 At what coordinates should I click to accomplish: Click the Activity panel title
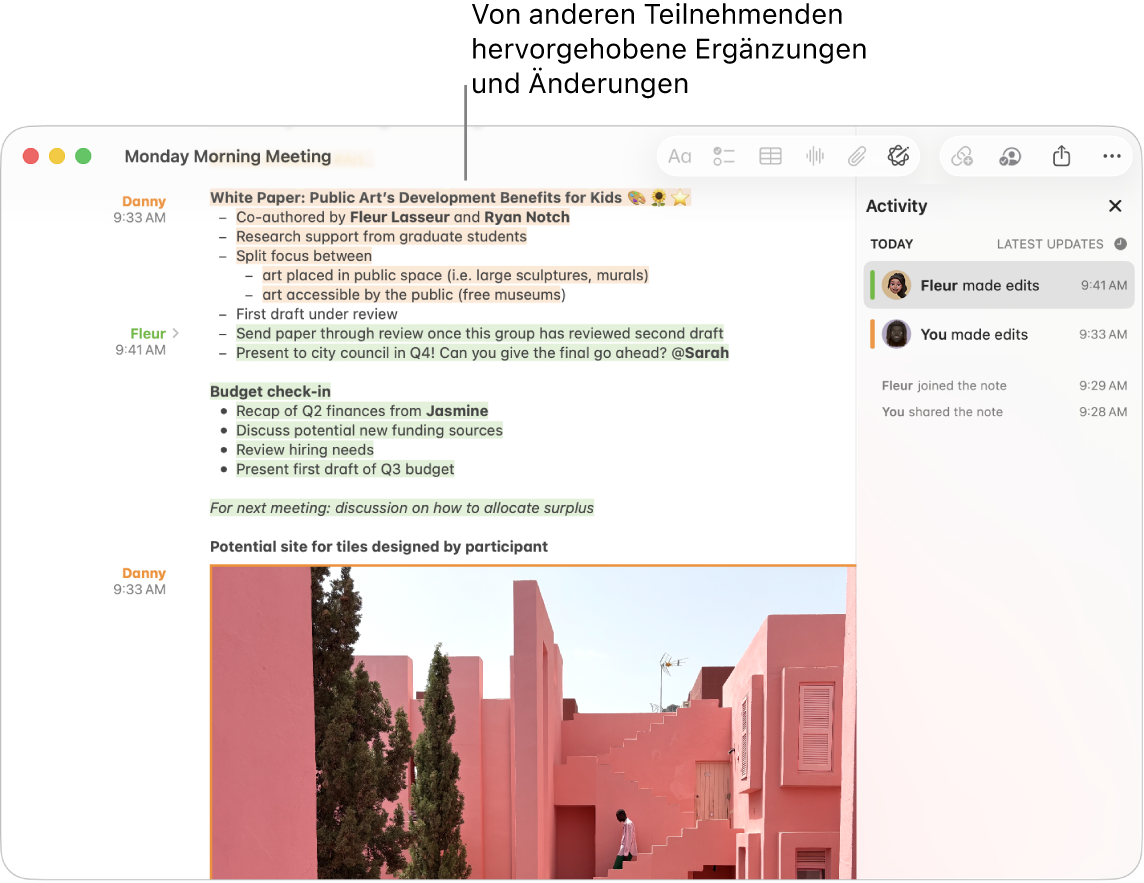click(897, 206)
